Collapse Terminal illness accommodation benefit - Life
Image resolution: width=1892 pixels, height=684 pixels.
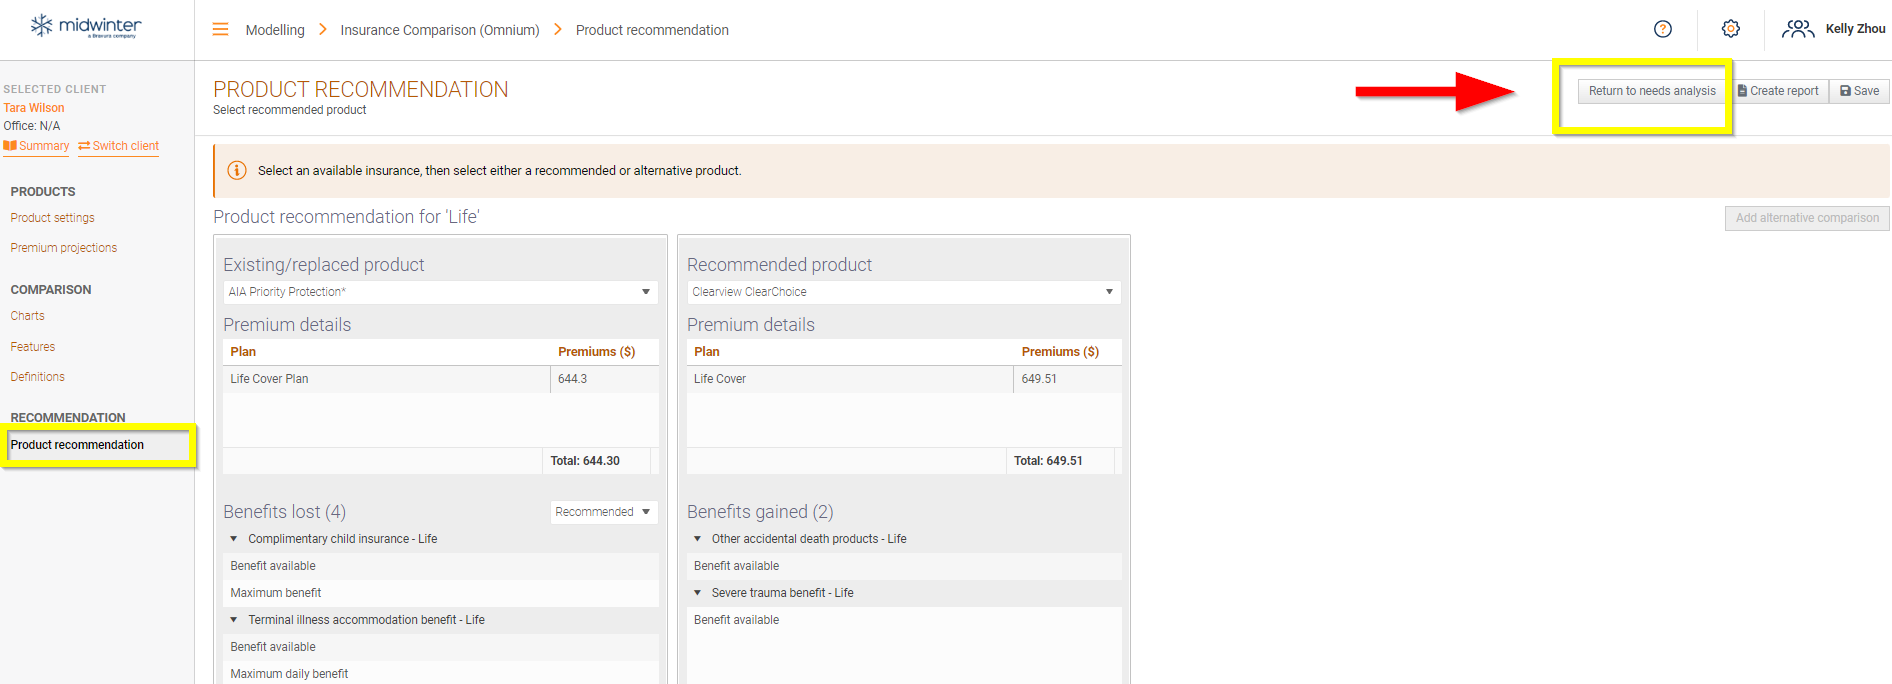click(x=234, y=620)
